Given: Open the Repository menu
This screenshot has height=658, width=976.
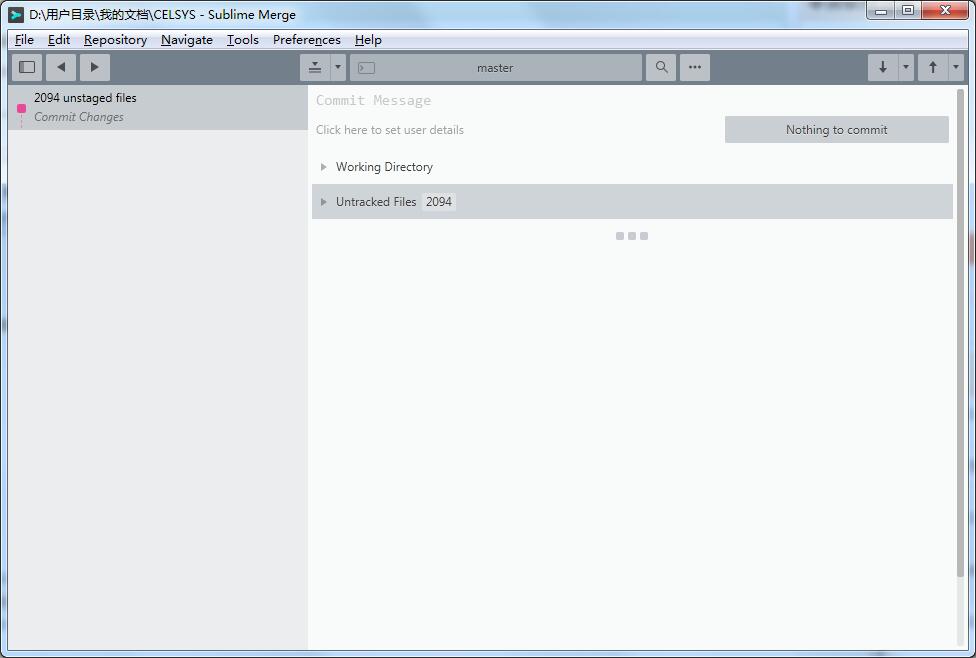Looking at the screenshot, I should point(115,40).
